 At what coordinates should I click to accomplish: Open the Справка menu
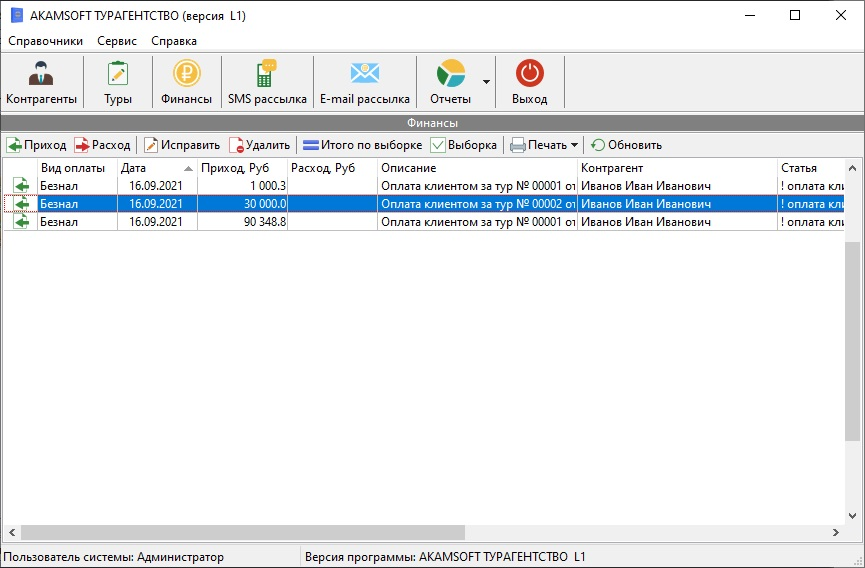click(174, 41)
